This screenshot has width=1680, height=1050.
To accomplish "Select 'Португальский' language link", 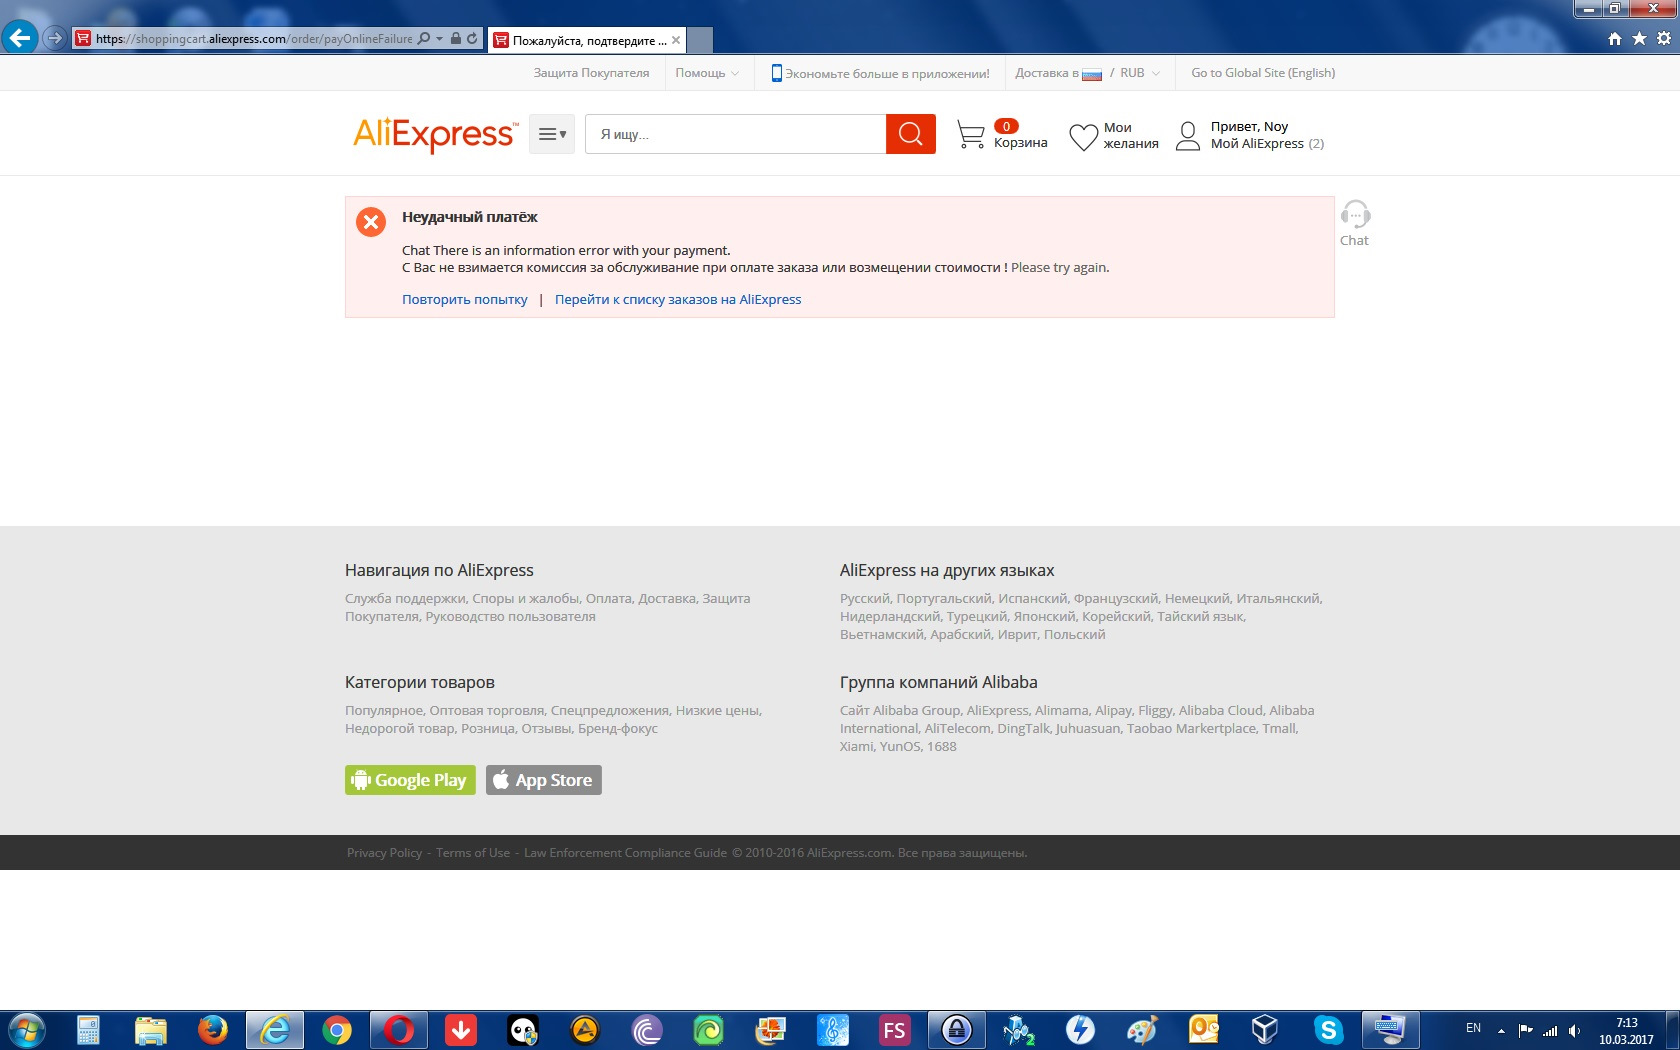I will point(944,599).
